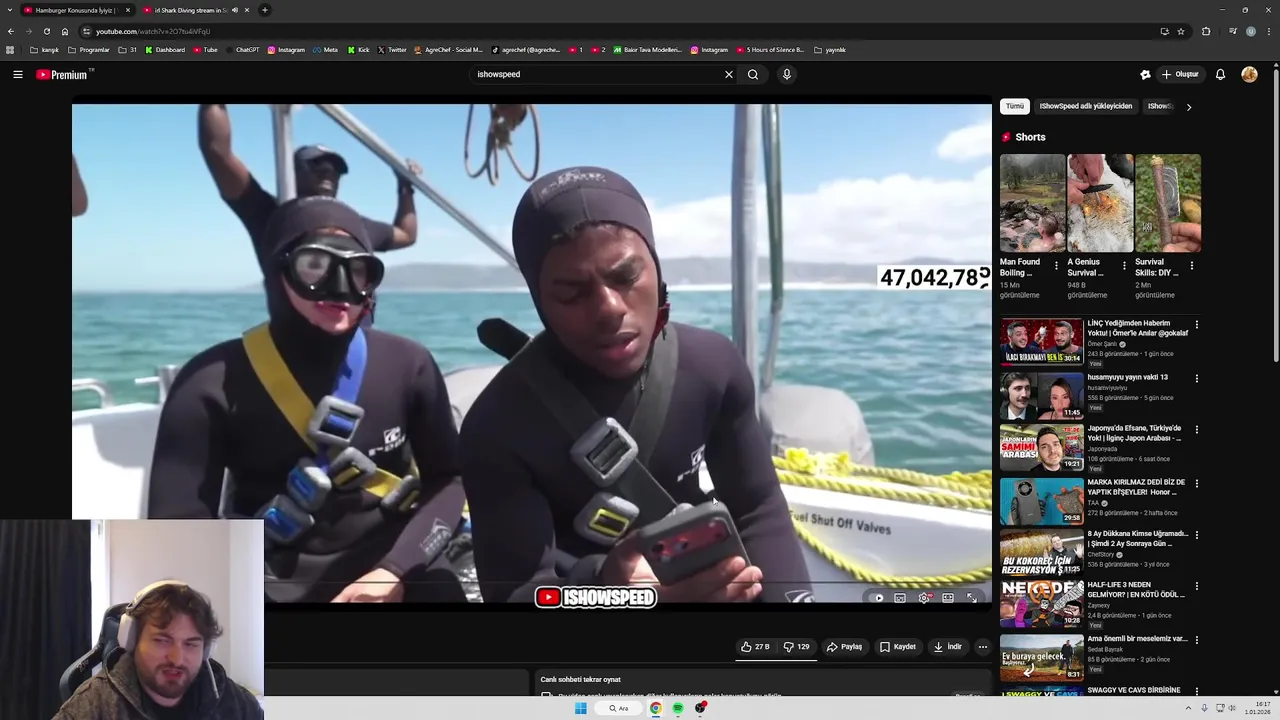
Task: Open options for HALF-LIFE 3 NEDEN video
Action: pos(1196,586)
